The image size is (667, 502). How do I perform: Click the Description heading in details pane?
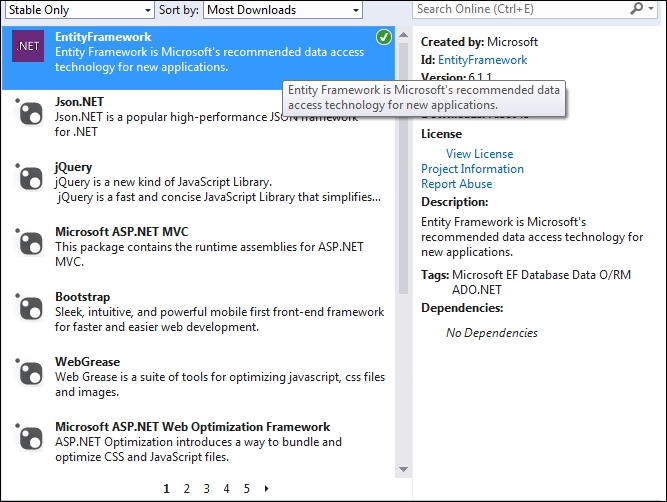point(455,202)
